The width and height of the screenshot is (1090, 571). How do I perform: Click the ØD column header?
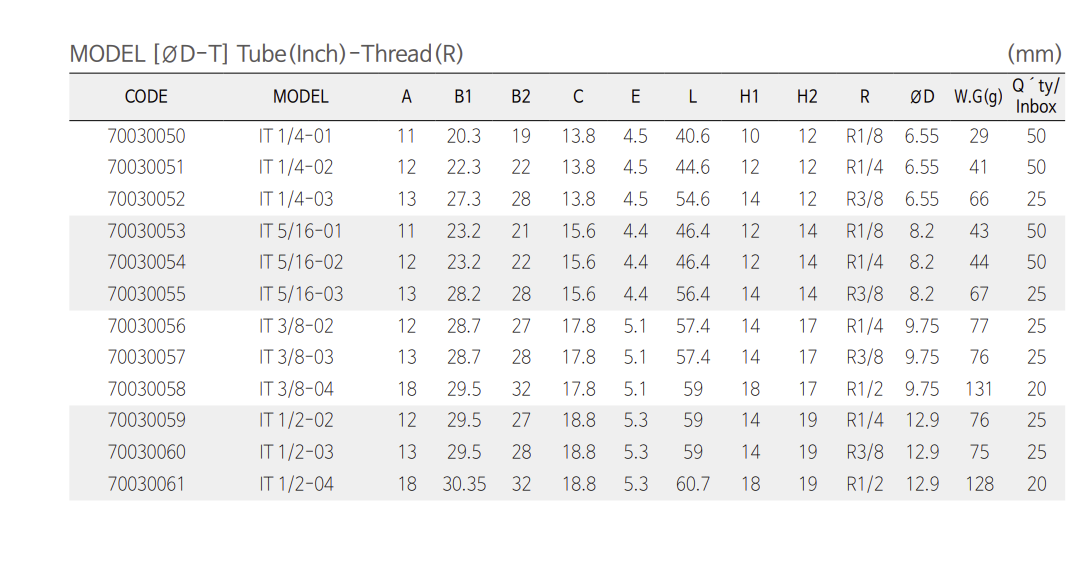click(921, 97)
